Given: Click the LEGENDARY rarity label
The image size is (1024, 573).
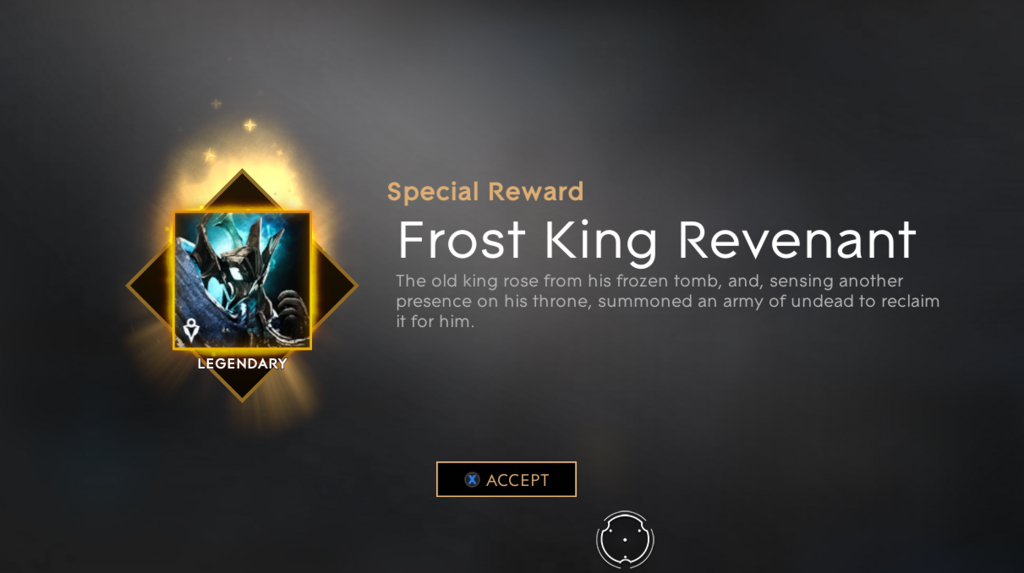Looking at the screenshot, I should [x=242, y=364].
